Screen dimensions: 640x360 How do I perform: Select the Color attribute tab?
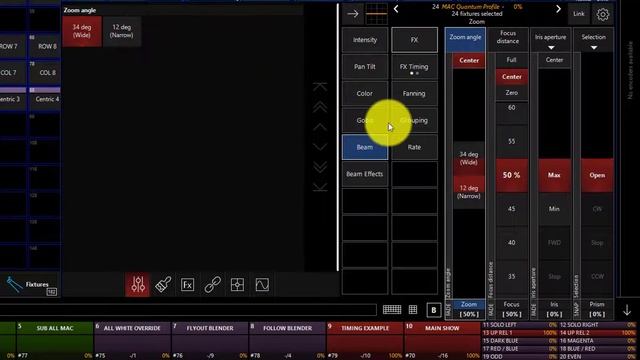tap(365, 93)
